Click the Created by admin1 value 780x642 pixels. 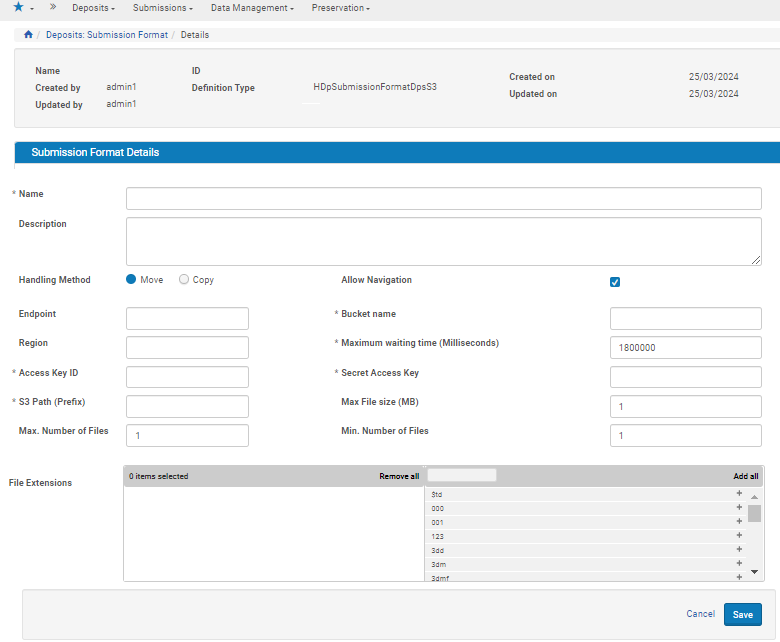click(121, 87)
